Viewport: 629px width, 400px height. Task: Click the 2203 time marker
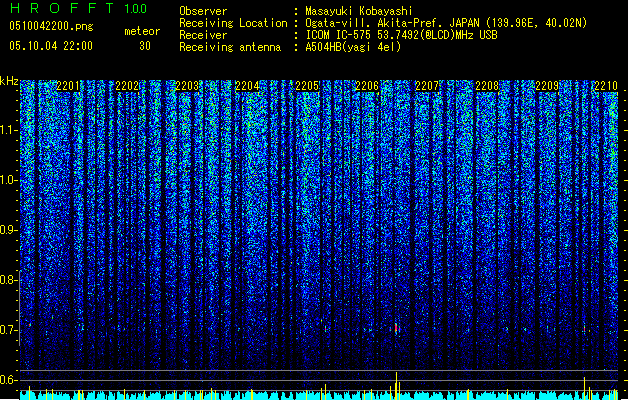pyautogui.click(x=187, y=86)
